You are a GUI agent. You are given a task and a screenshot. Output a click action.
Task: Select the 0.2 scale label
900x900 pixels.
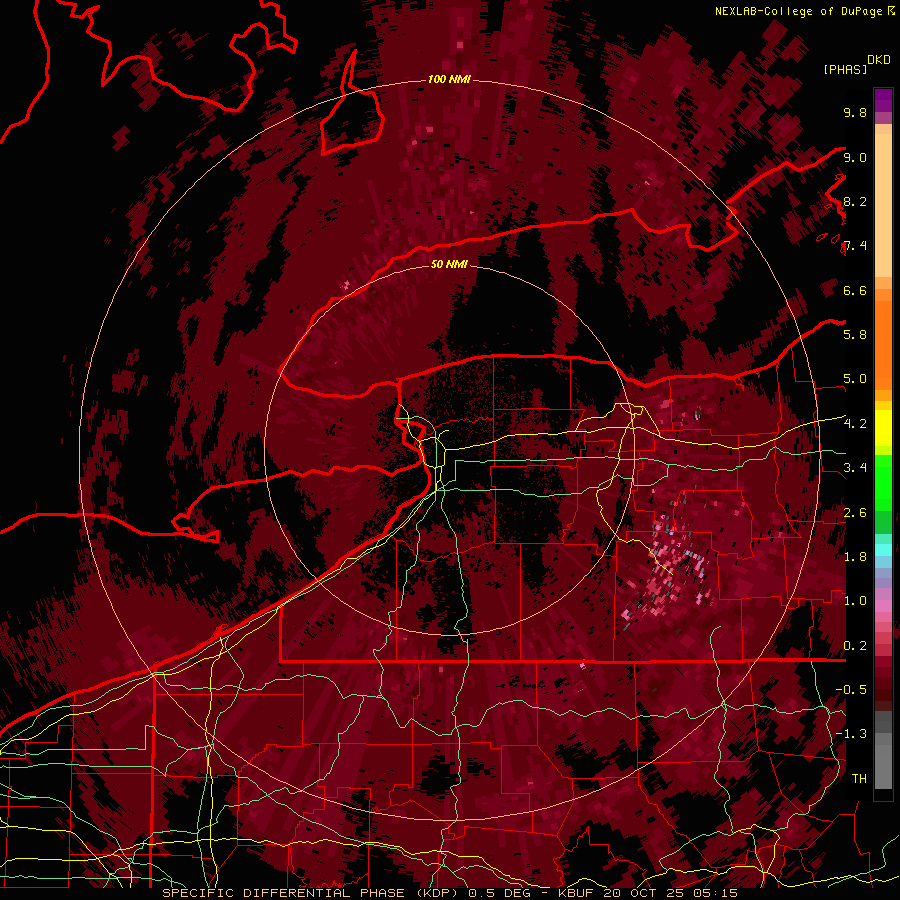coord(855,646)
